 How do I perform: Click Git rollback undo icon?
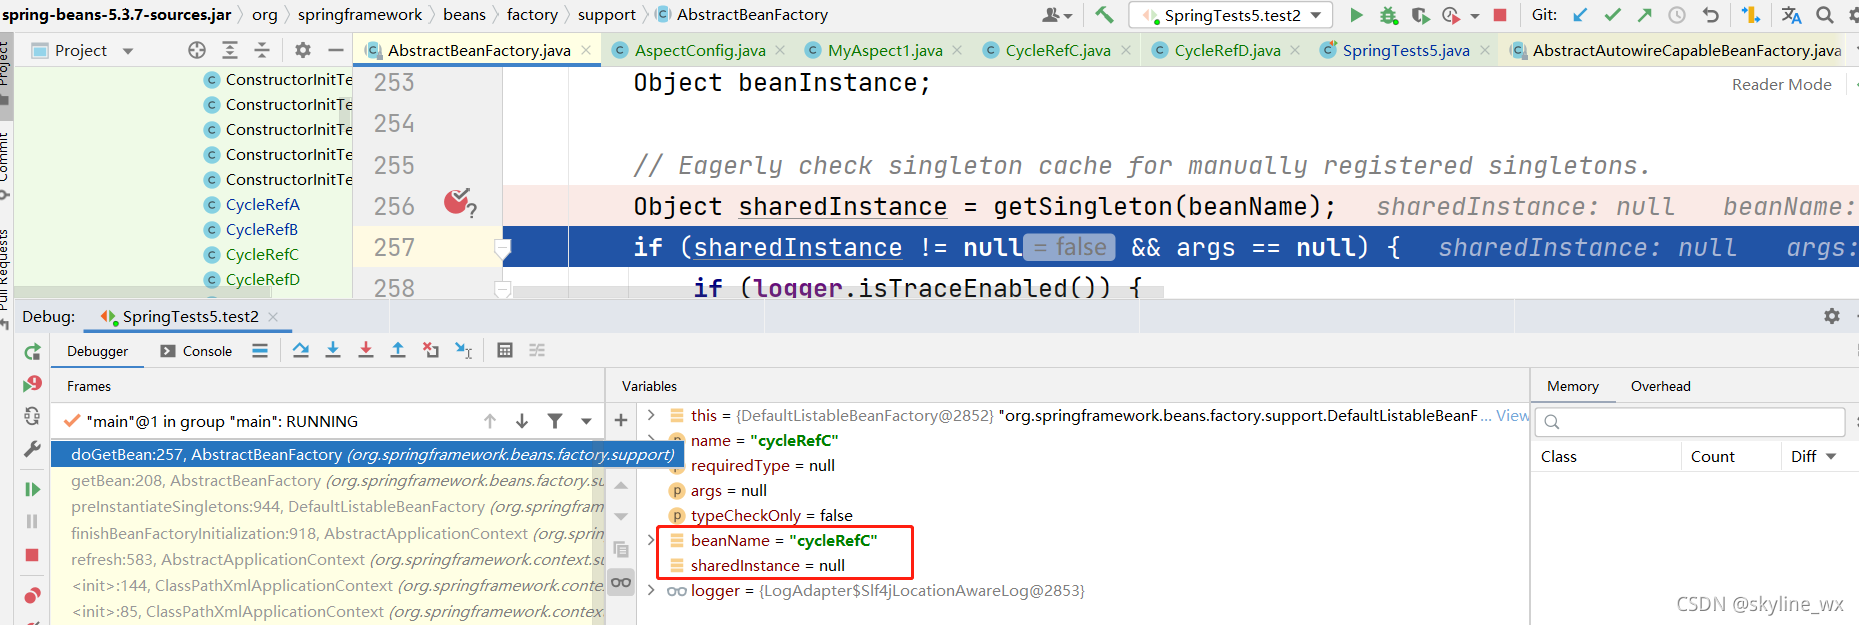(x=1711, y=15)
